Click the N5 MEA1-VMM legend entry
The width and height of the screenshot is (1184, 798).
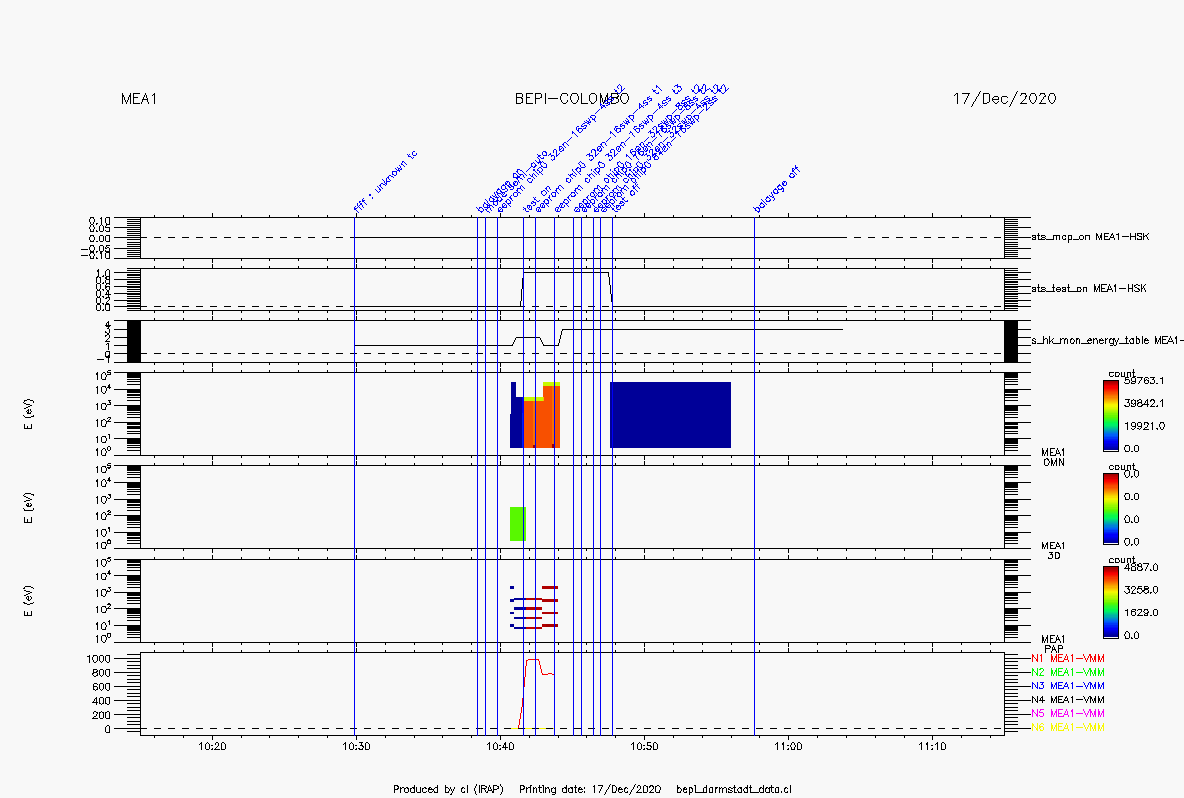point(1068,713)
